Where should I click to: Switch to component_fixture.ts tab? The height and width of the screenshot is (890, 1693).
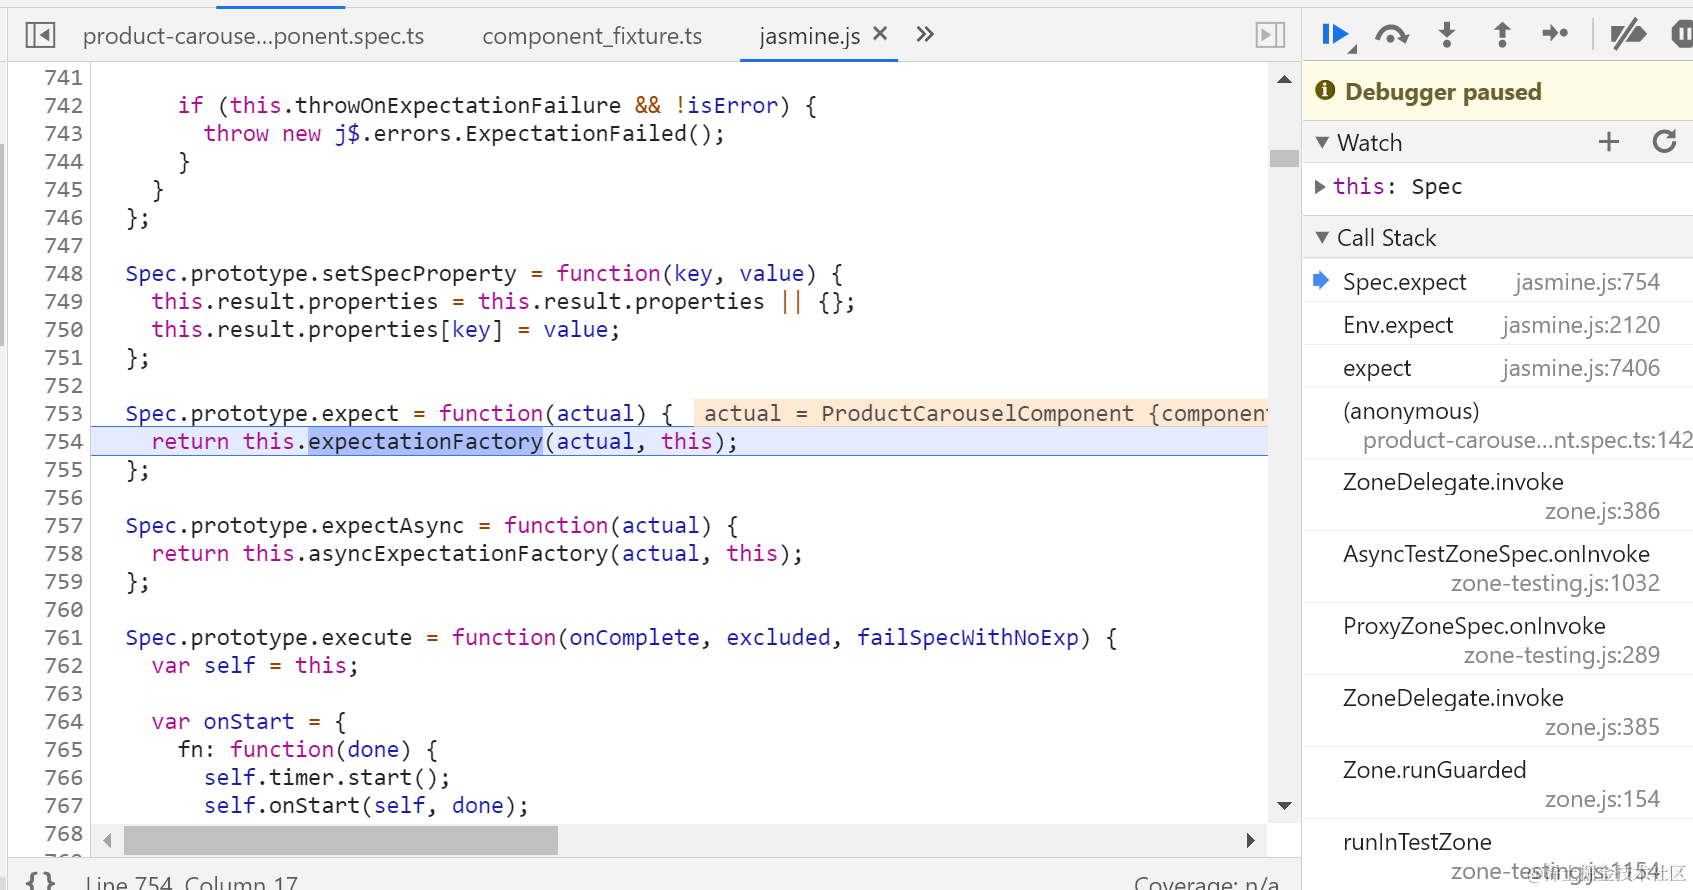click(592, 36)
